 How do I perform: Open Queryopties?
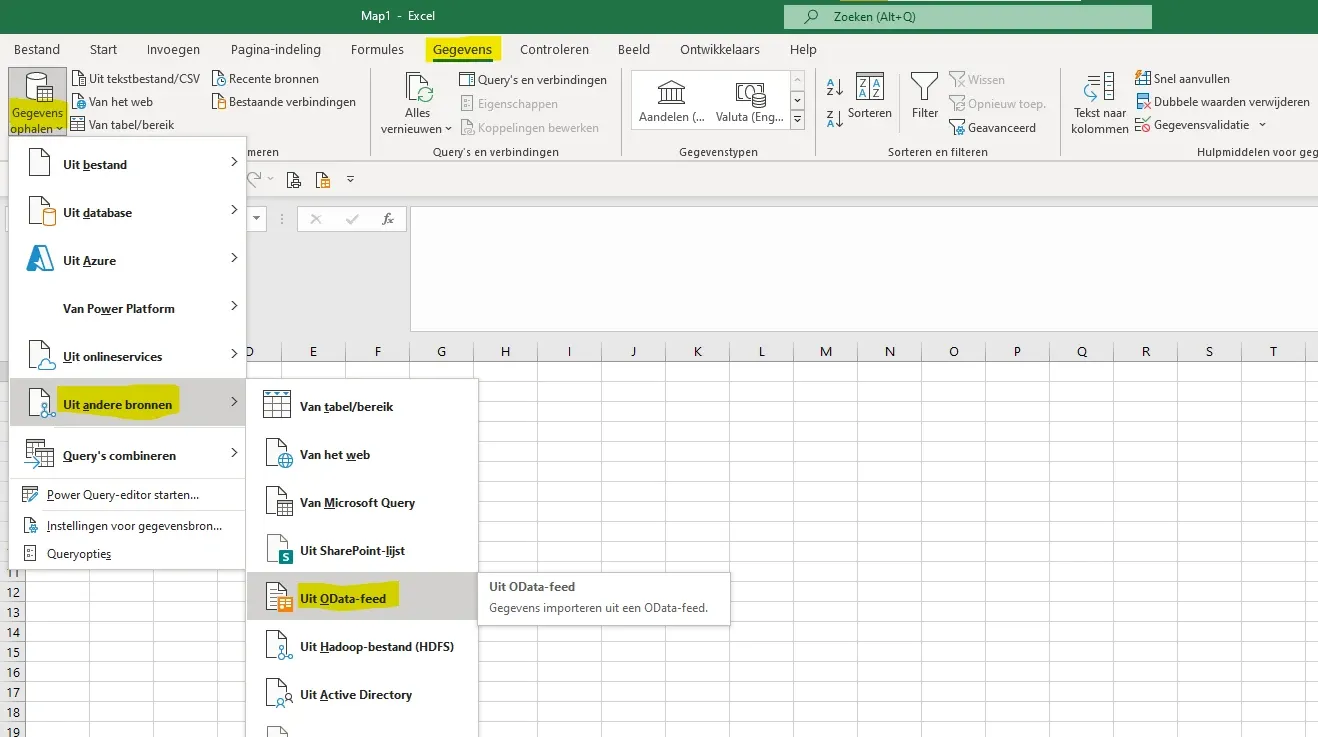(x=127, y=553)
